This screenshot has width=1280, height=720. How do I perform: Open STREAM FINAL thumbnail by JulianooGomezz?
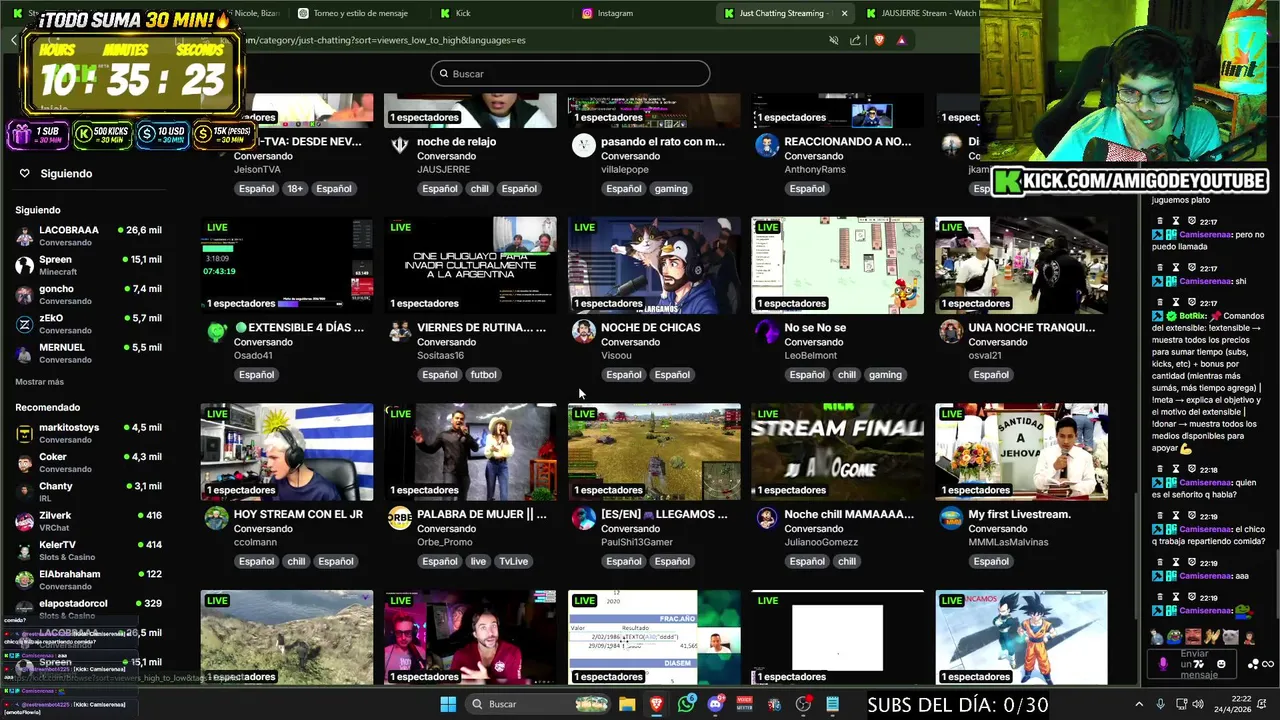click(x=838, y=452)
